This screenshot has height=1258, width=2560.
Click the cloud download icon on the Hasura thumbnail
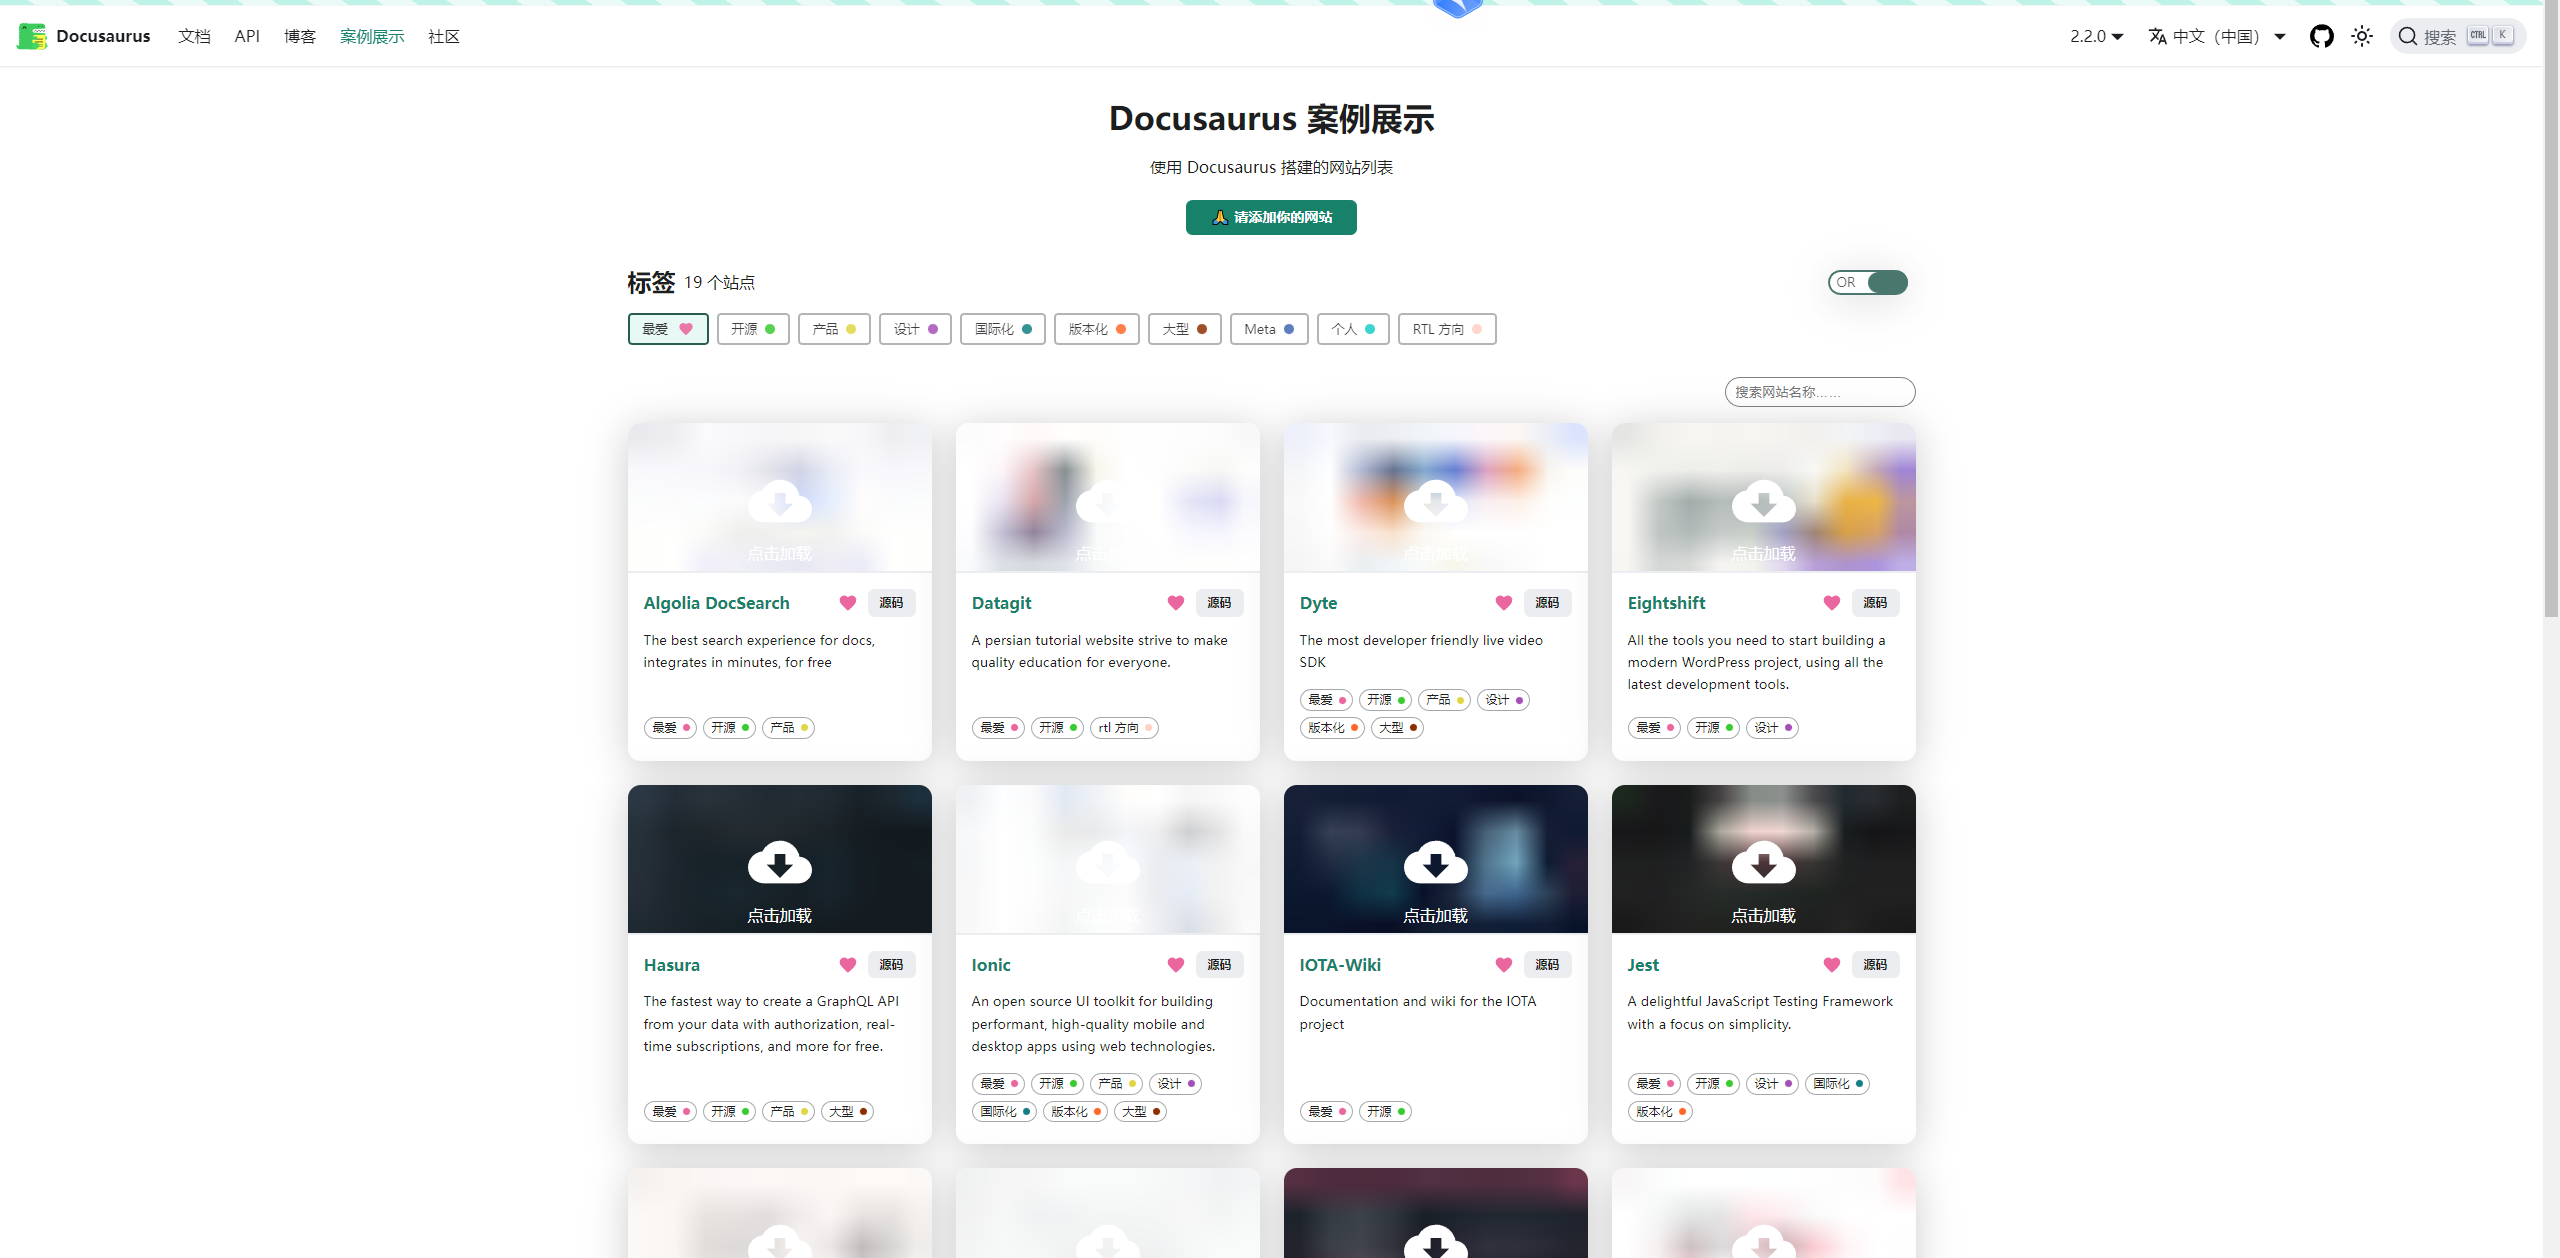(779, 863)
